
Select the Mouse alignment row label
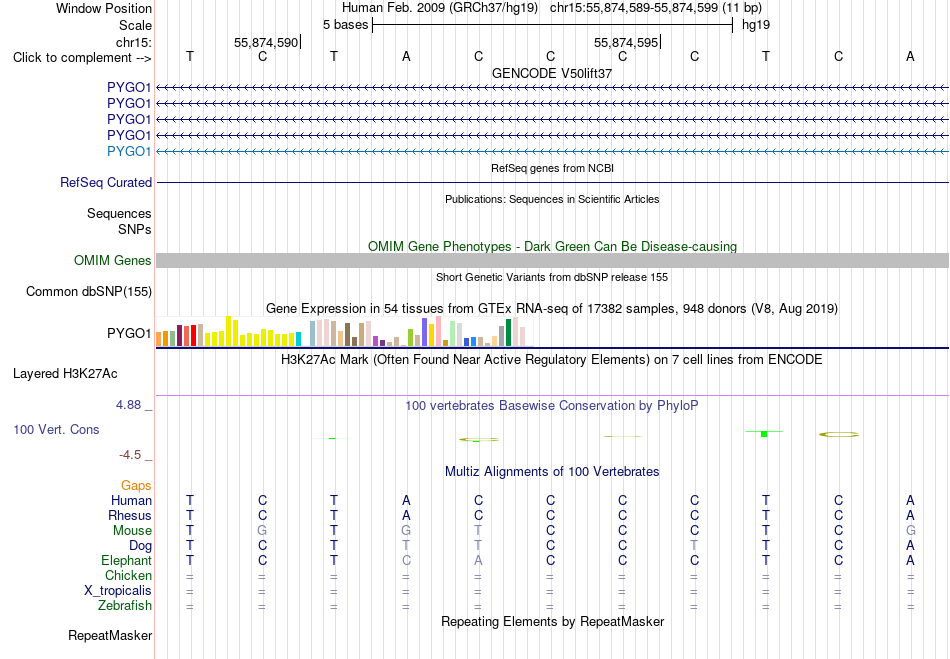click(132, 531)
